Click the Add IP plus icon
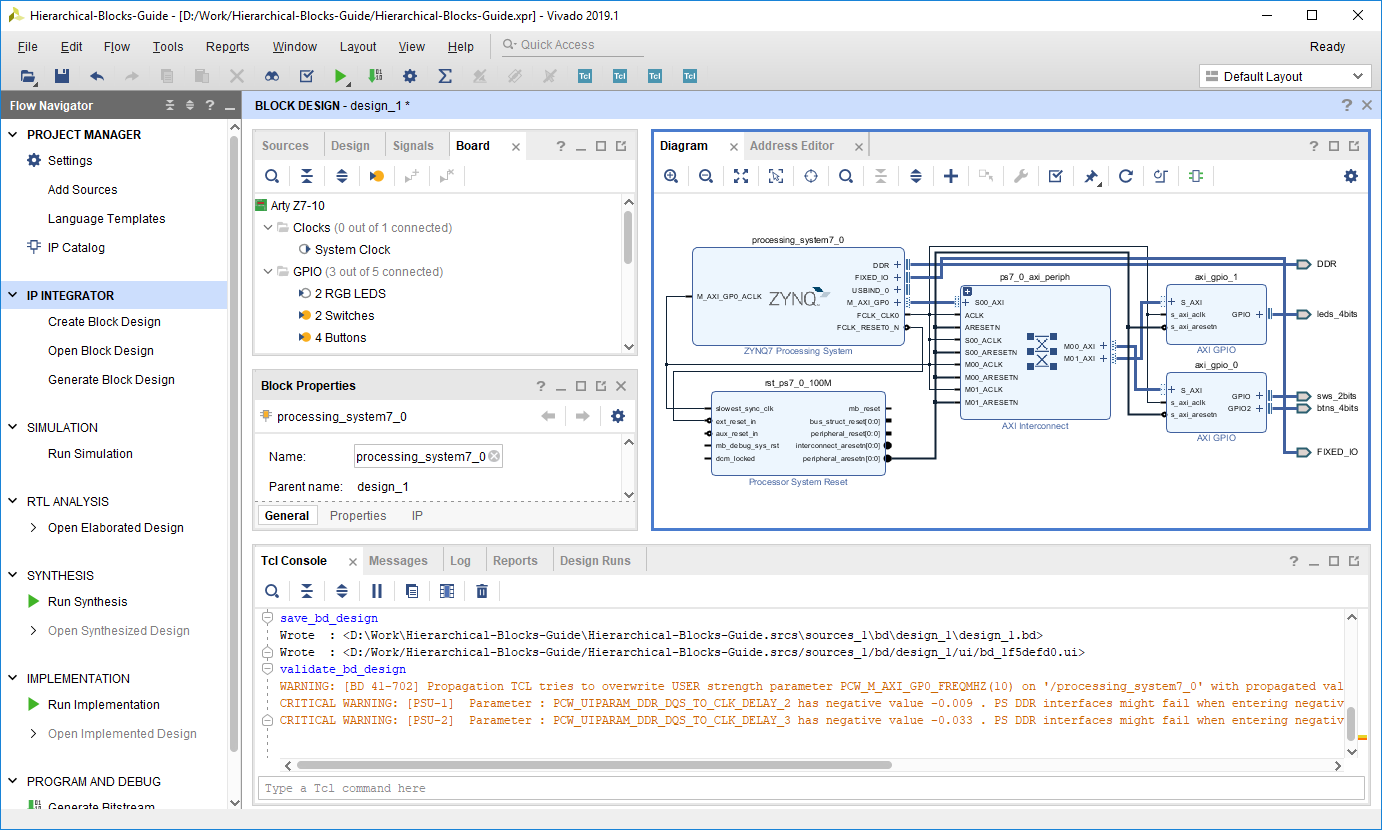This screenshot has width=1382, height=830. [x=951, y=176]
